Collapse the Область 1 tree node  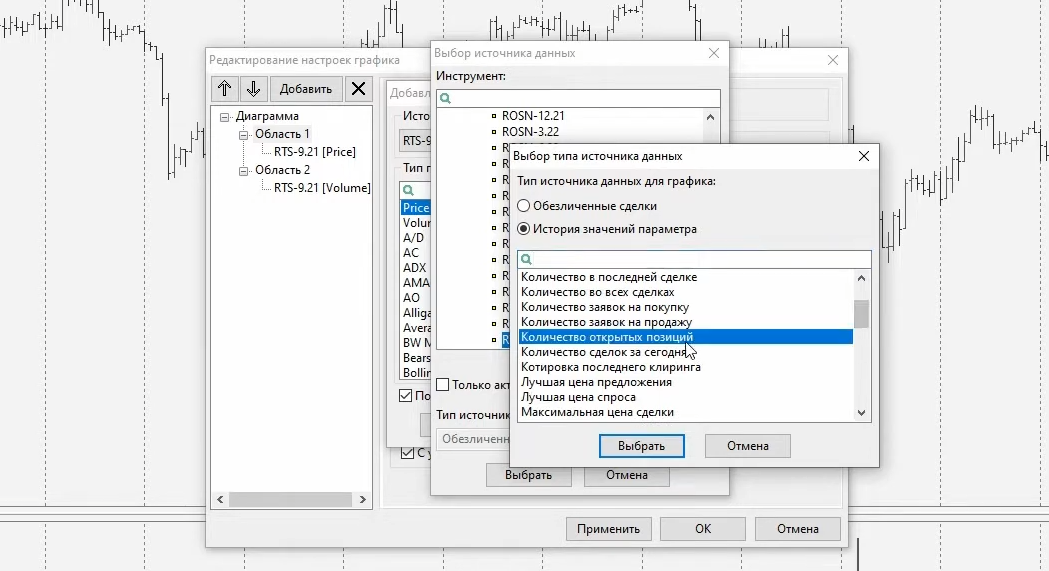(x=243, y=134)
